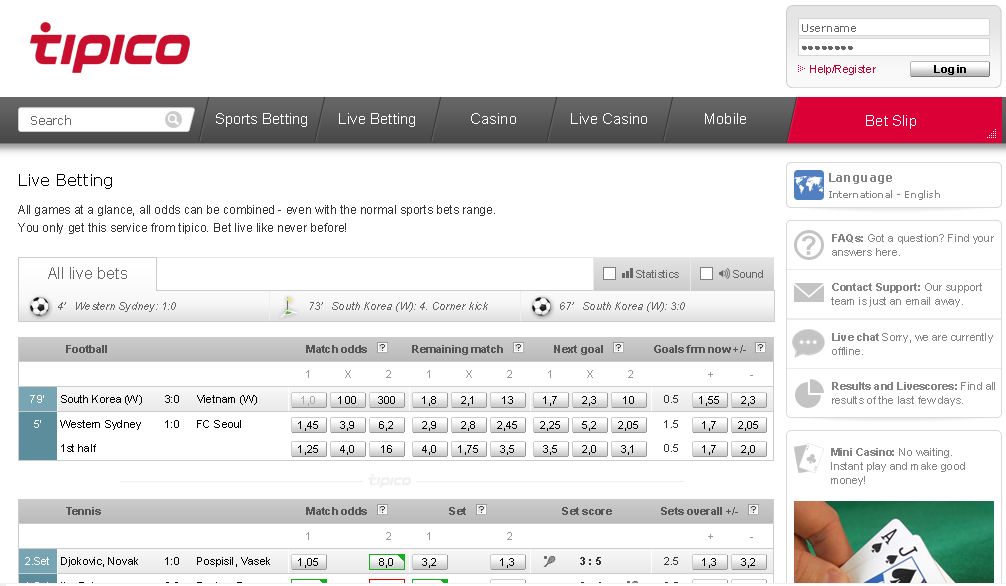The height and width of the screenshot is (586, 1006).
Task: Open the Help/Register link
Action: coord(842,69)
